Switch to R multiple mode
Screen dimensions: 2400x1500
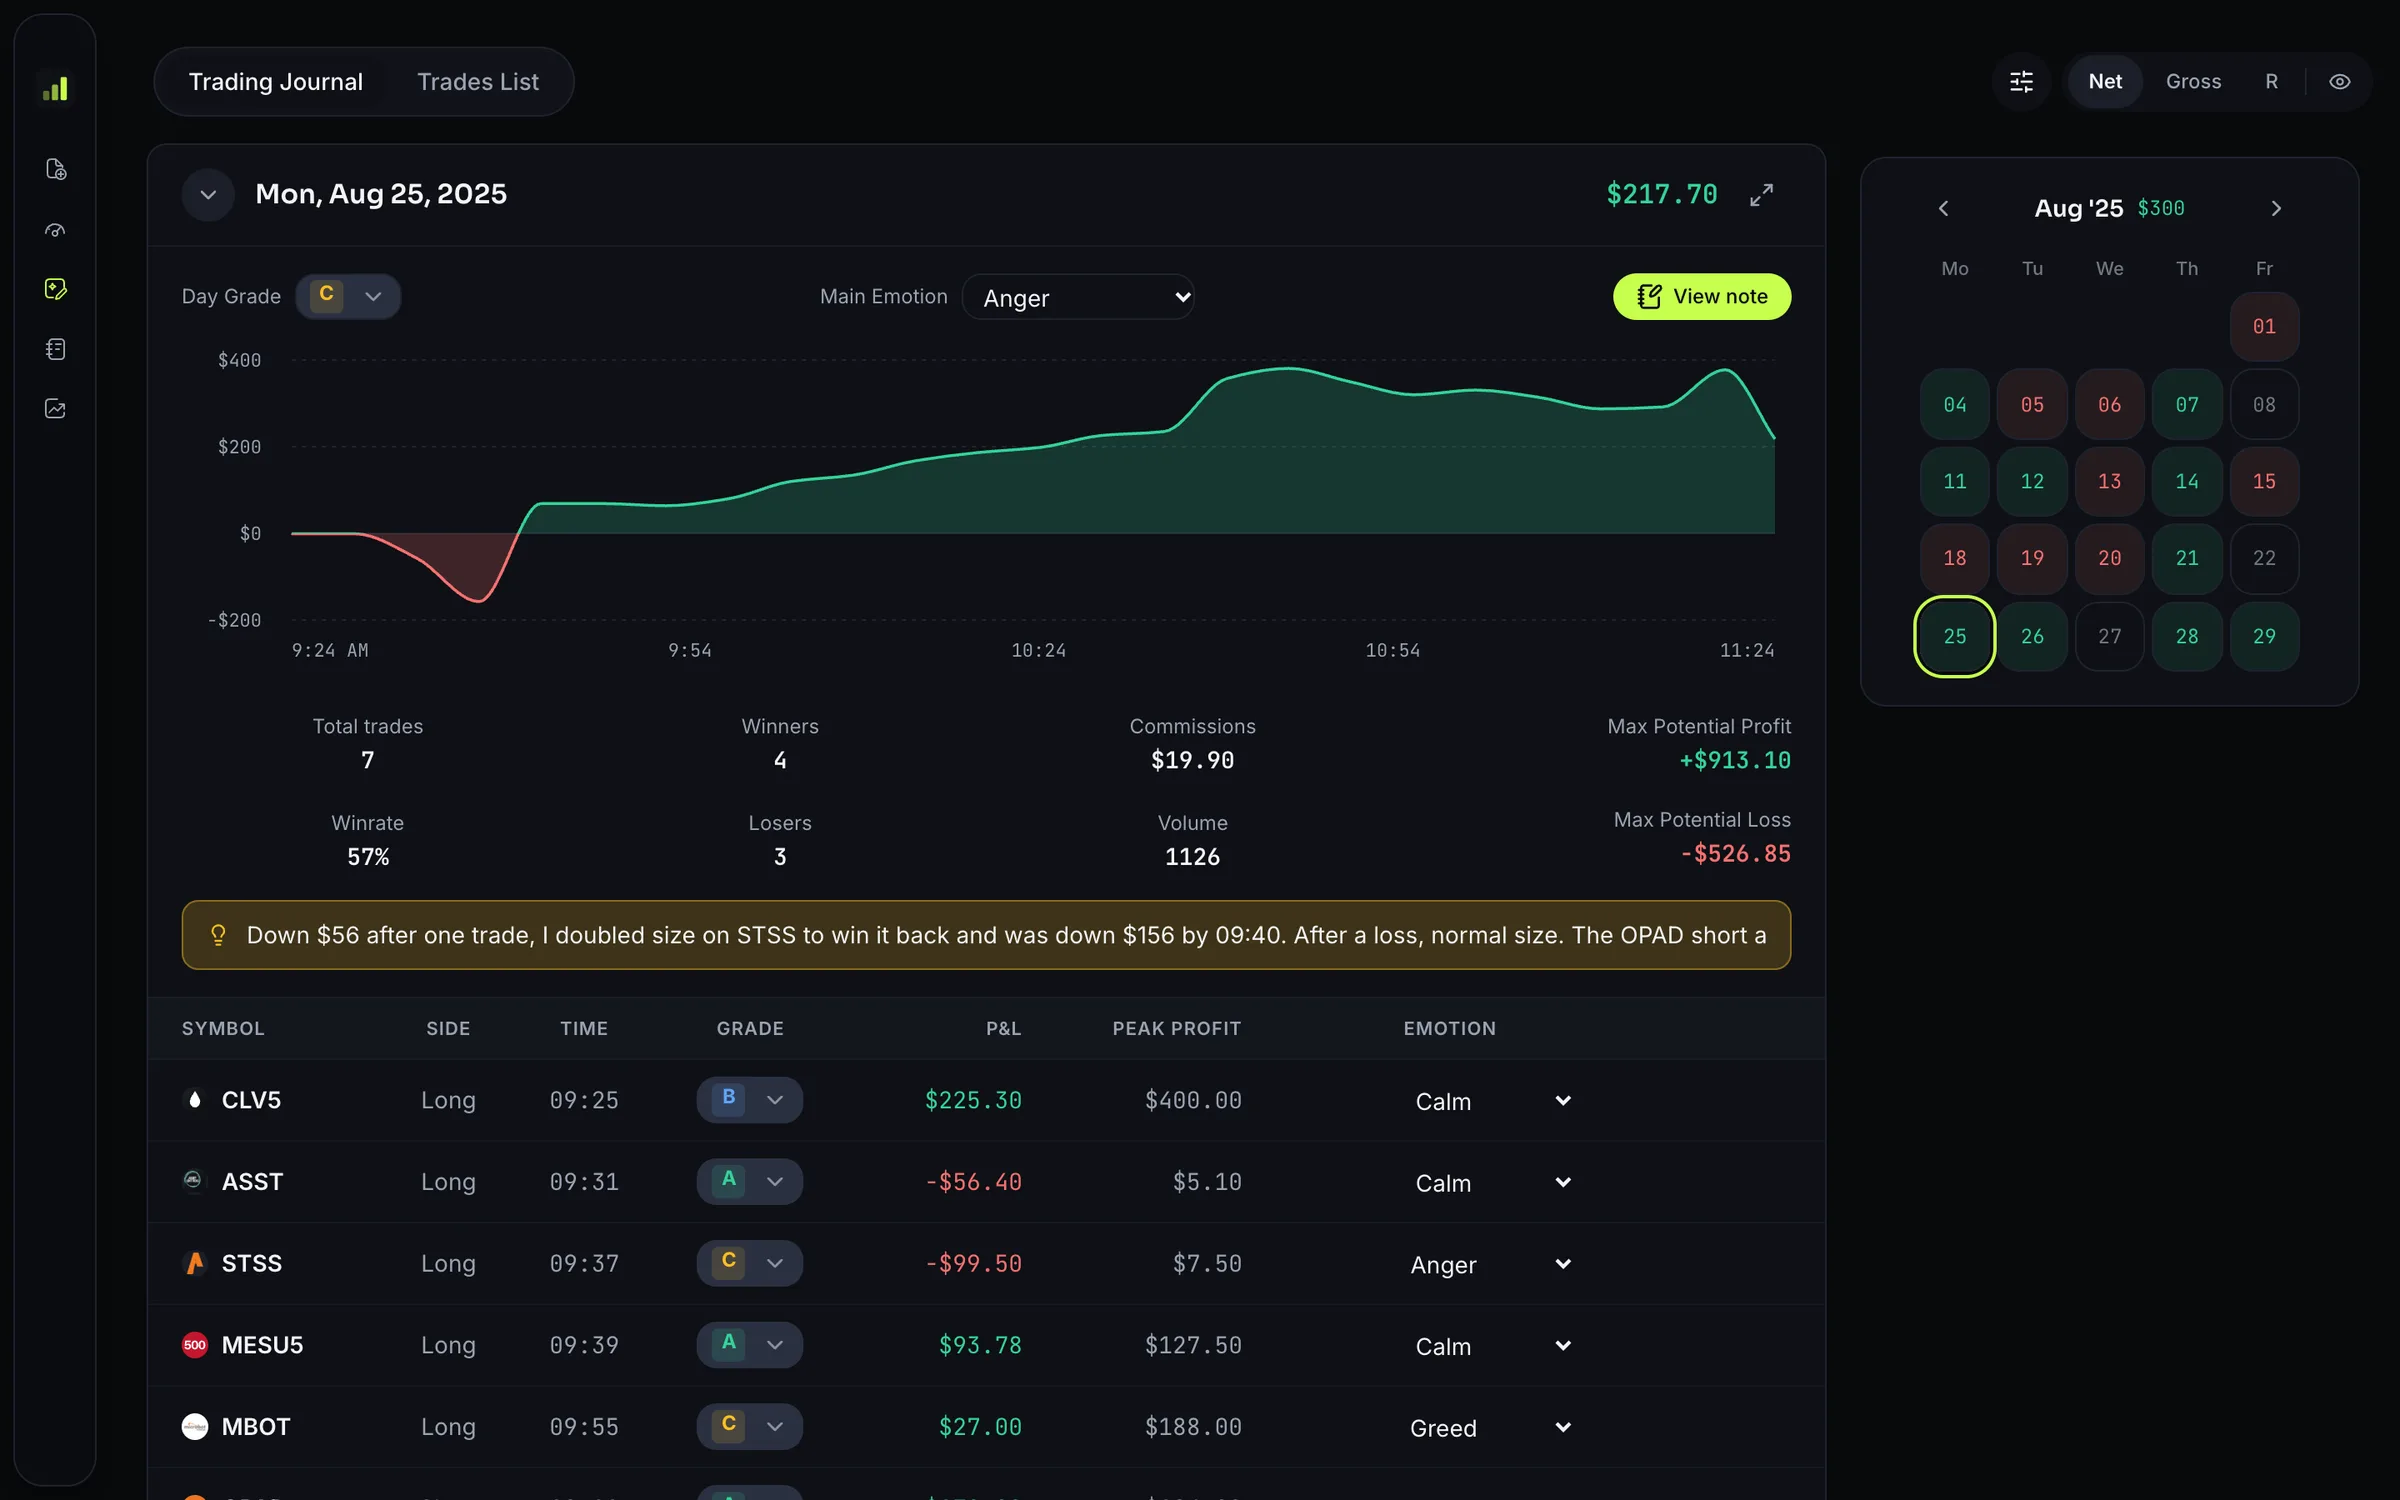(x=2271, y=82)
